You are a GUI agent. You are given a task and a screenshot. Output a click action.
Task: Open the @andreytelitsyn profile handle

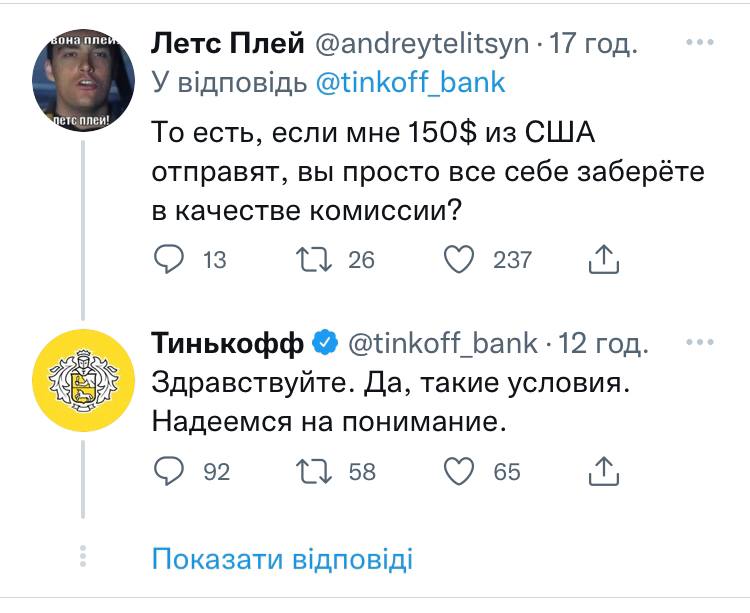click(x=422, y=45)
